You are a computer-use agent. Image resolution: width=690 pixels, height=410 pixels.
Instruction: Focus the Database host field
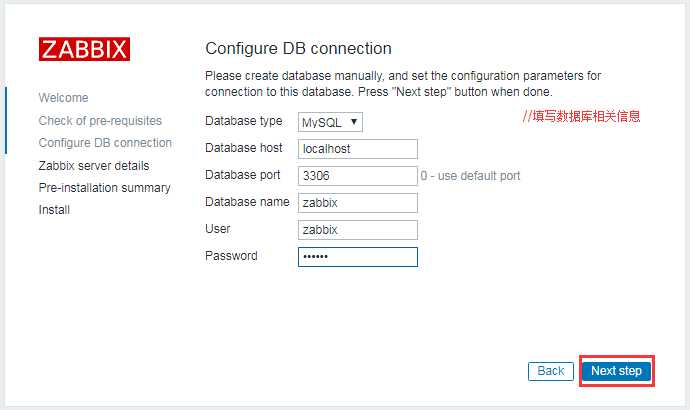tap(357, 149)
